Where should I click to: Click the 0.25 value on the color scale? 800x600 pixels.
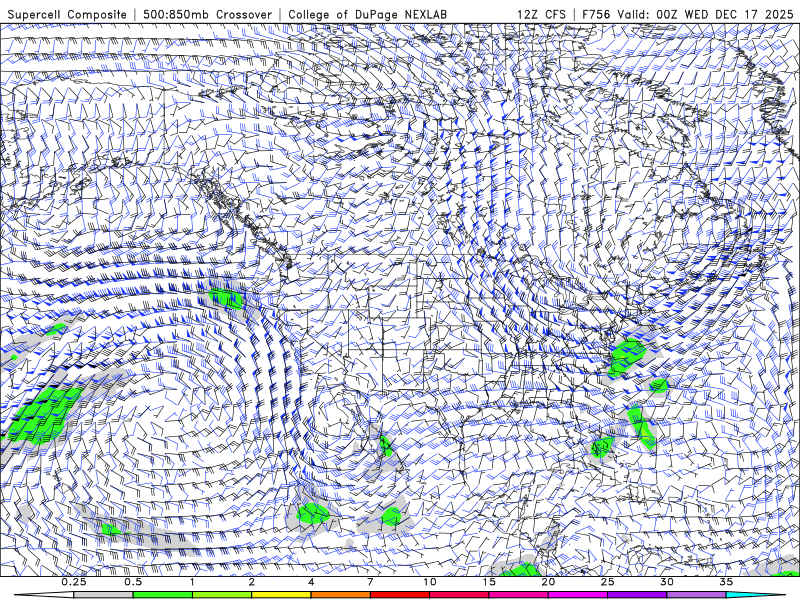[74, 582]
